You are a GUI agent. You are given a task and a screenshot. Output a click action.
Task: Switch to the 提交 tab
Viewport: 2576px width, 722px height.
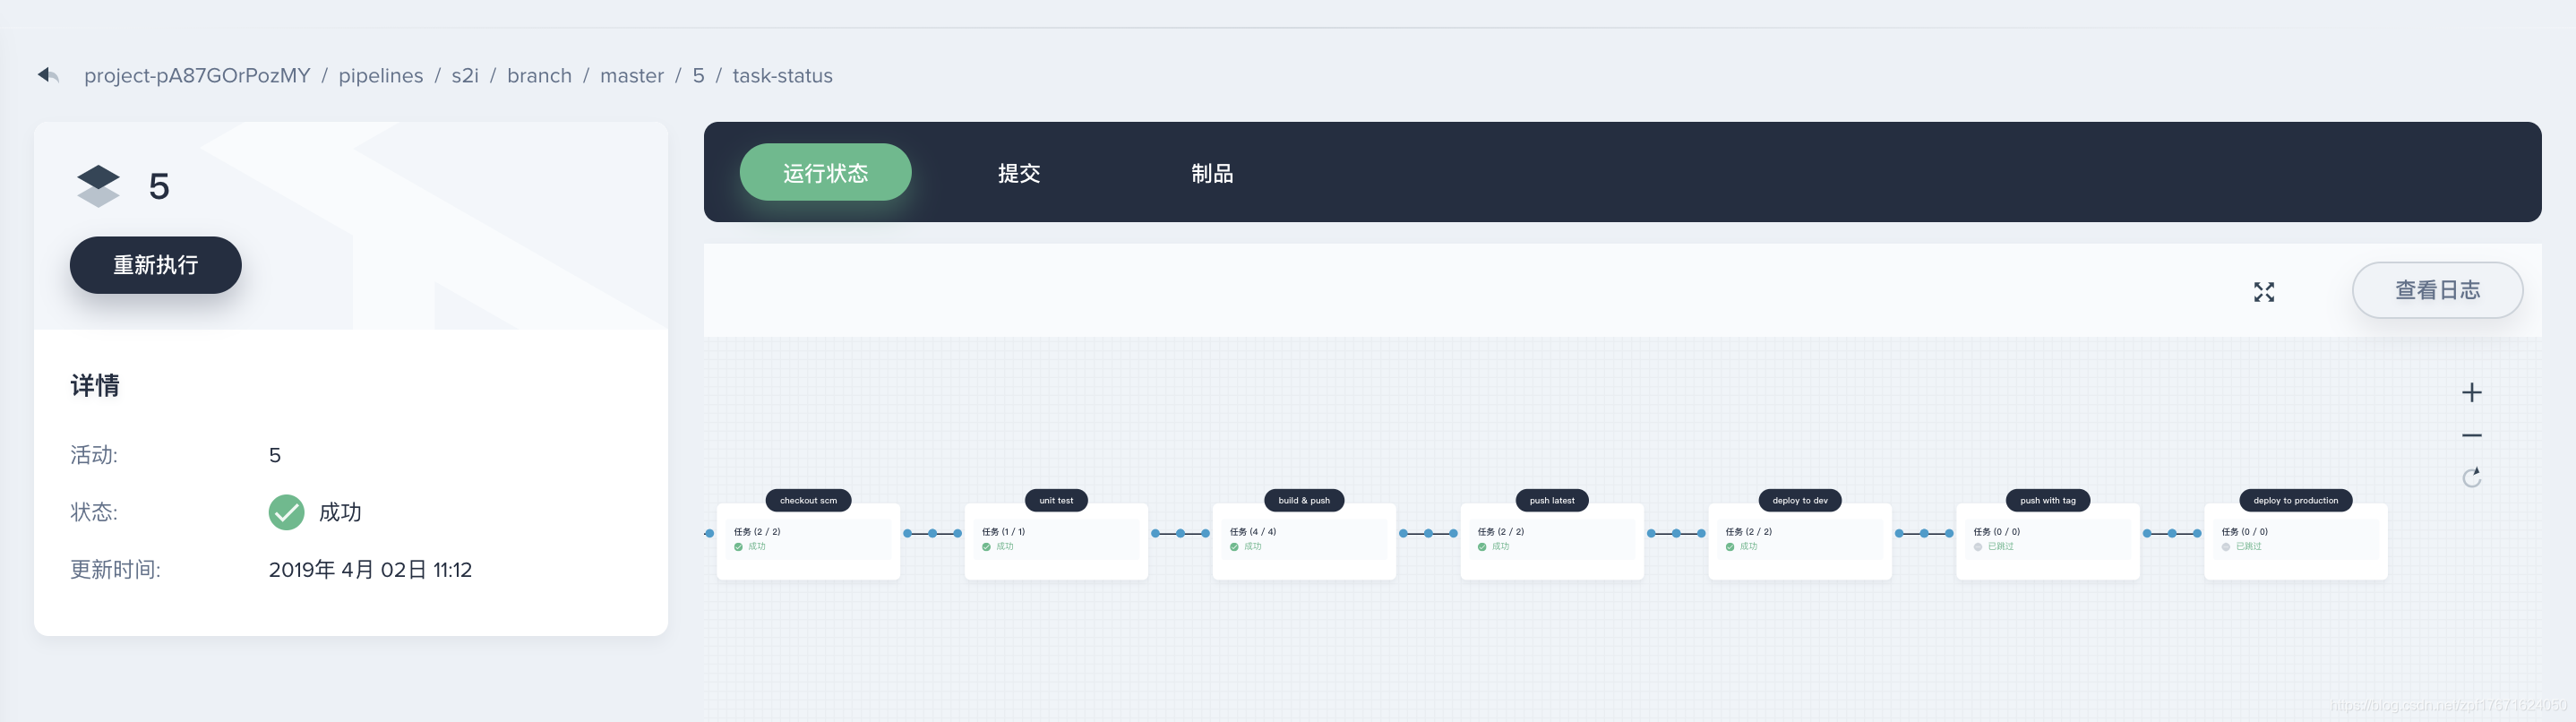[1019, 173]
